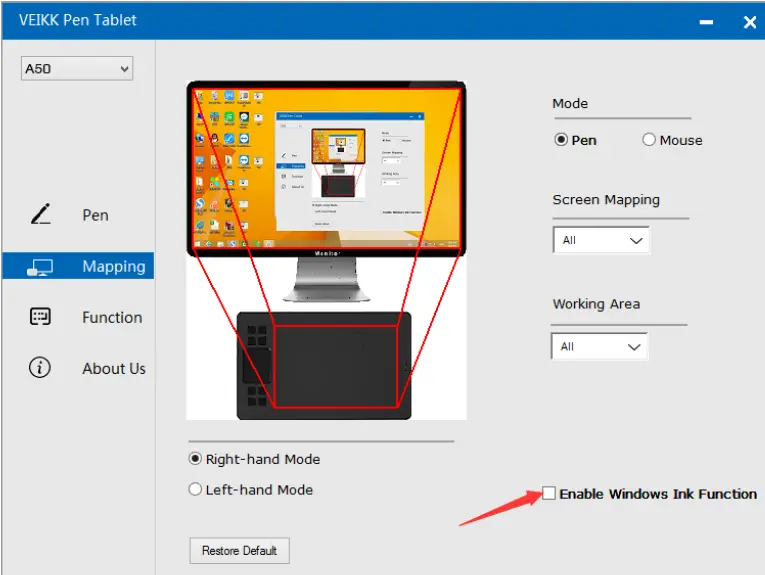Click the Function keyboard icon in sidebar
The image size is (765, 575).
click(41, 317)
